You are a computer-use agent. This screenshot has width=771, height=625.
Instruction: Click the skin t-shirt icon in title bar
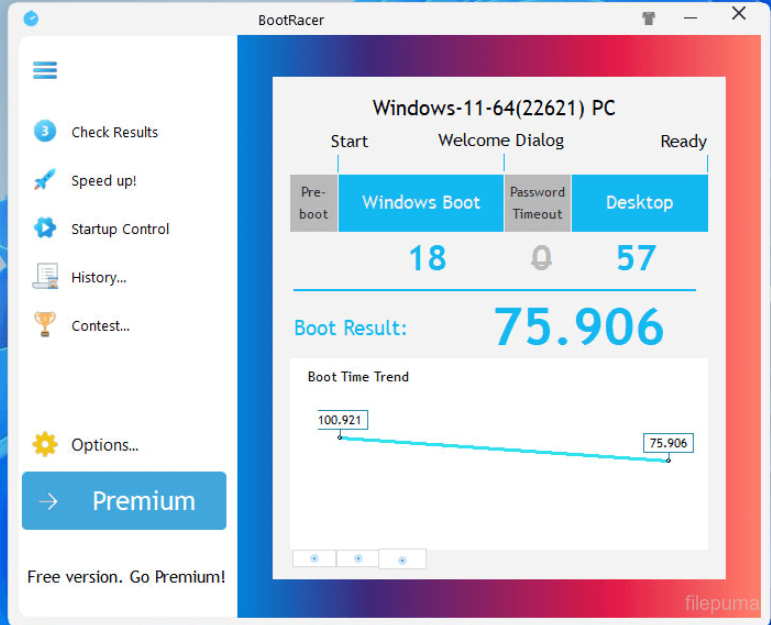[649, 19]
